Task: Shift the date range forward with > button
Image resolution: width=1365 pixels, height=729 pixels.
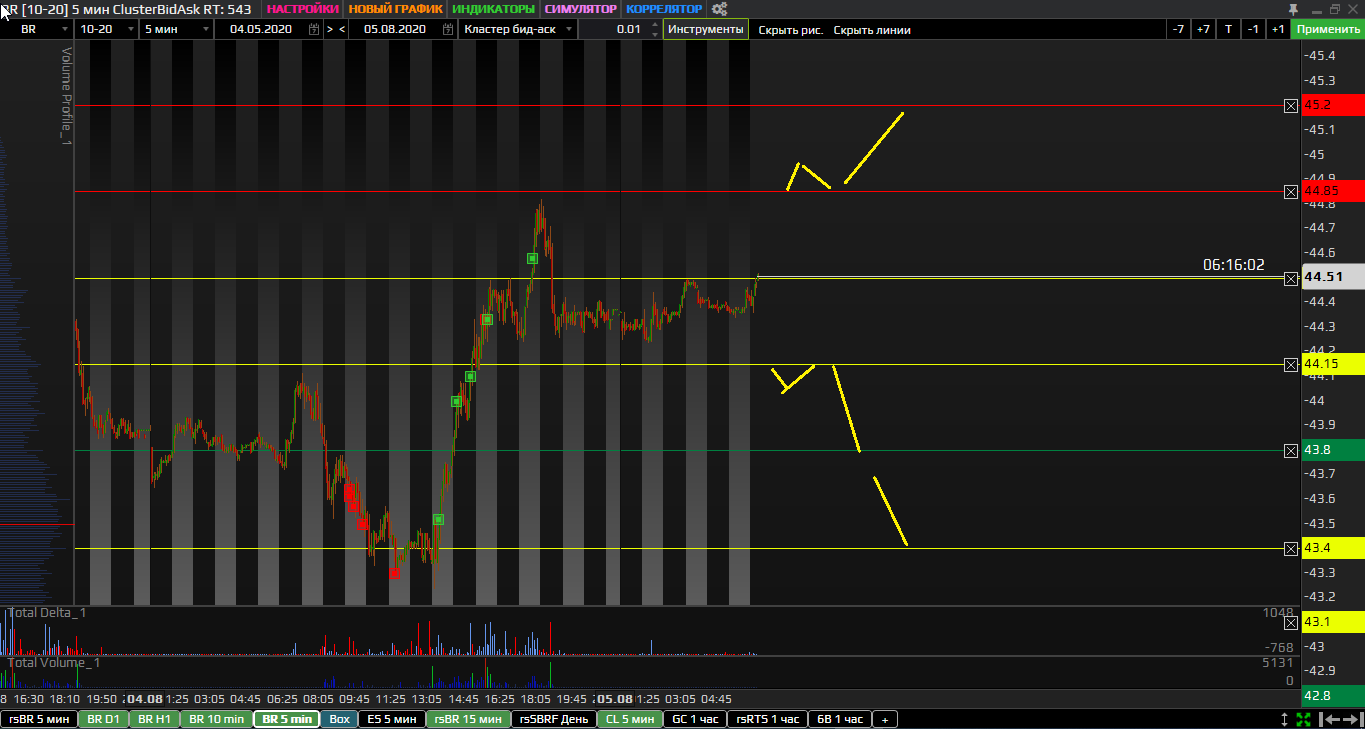Action: tap(330, 29)
